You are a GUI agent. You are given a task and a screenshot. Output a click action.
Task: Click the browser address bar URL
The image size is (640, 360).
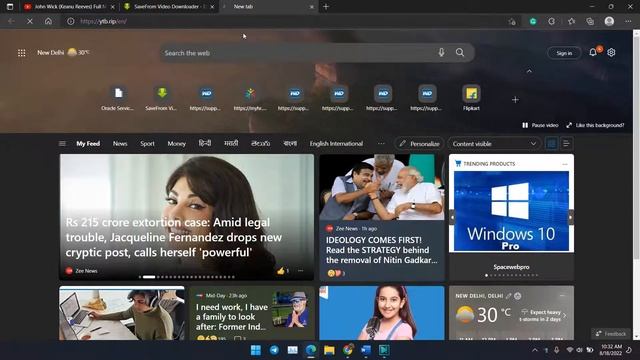tap(103, 21)
